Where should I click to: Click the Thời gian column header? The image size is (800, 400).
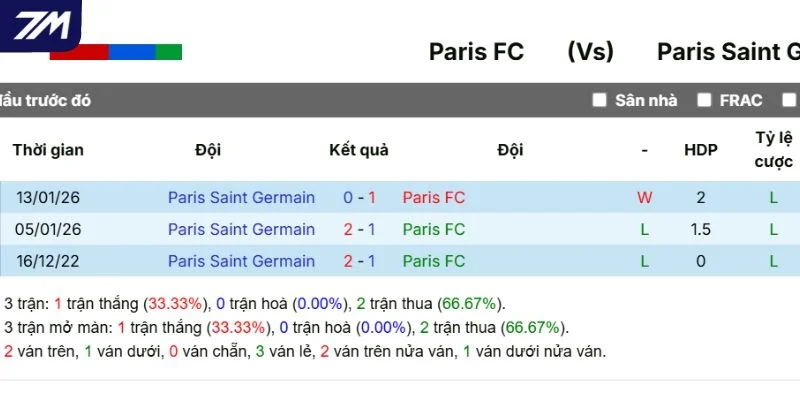48,150
